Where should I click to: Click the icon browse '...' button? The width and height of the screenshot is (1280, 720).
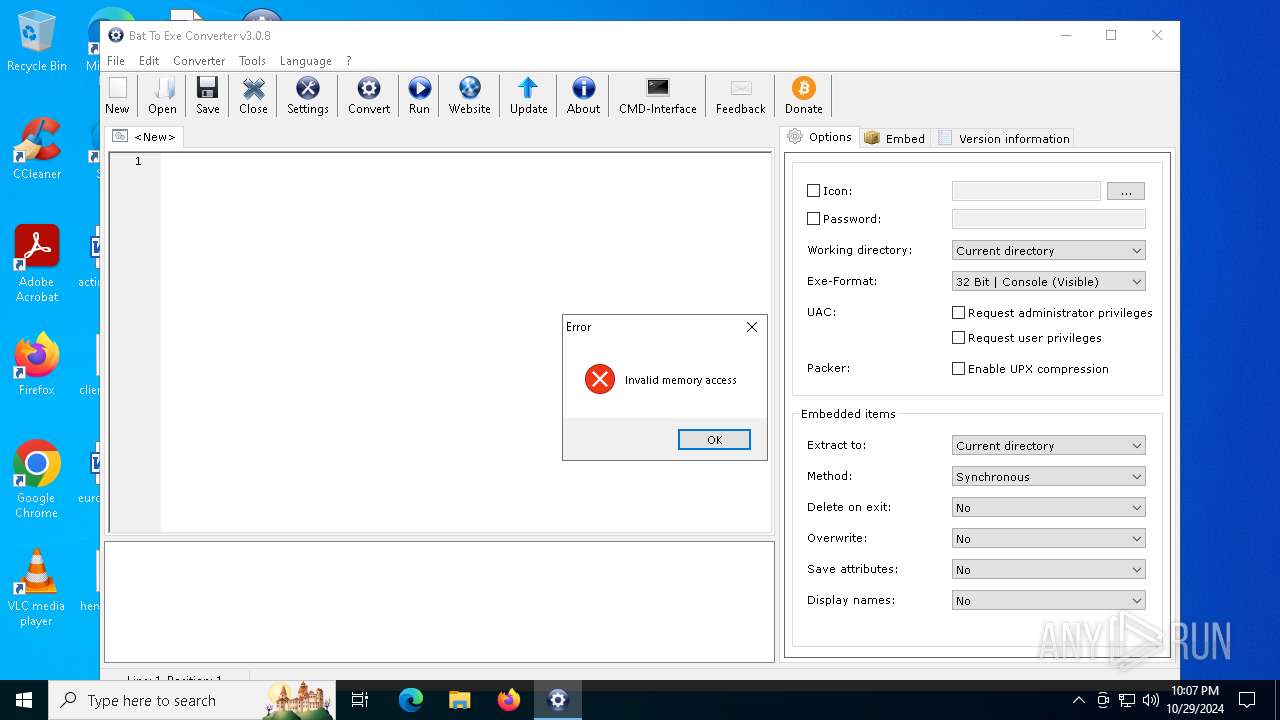click(x=1126, y=191)
